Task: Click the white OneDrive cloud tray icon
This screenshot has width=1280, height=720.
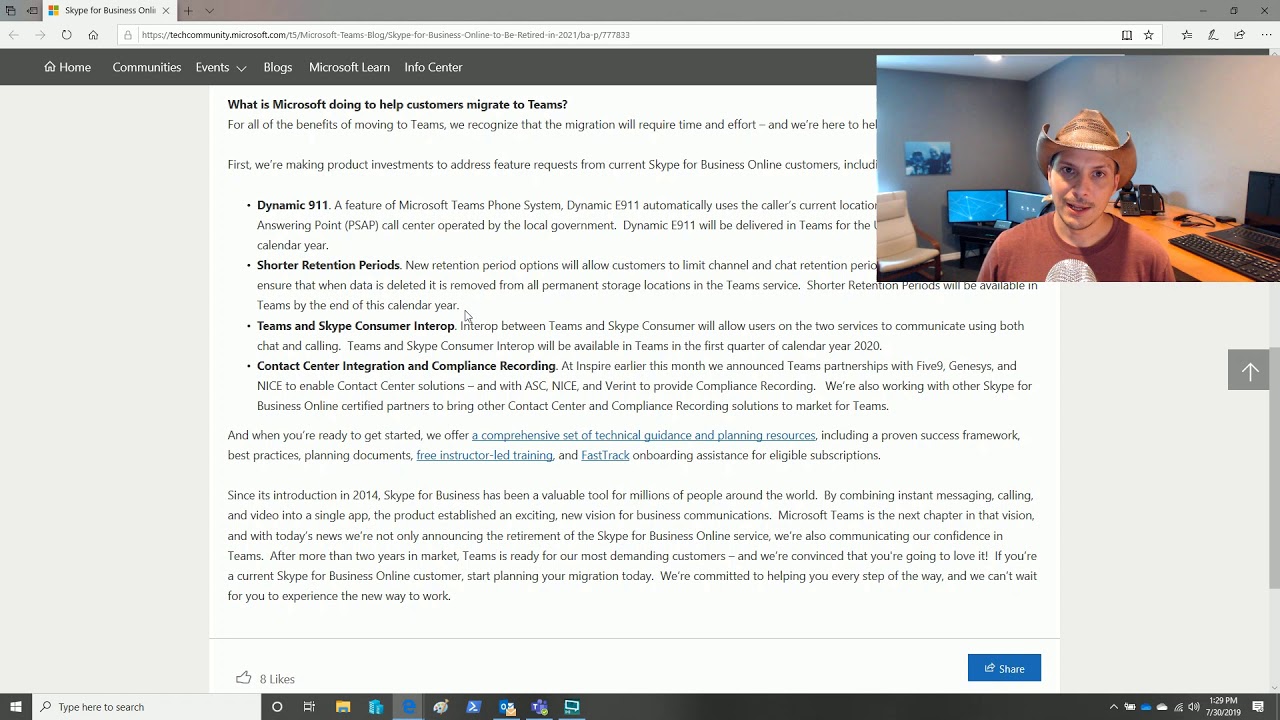Action: [x=1163, y=707]
